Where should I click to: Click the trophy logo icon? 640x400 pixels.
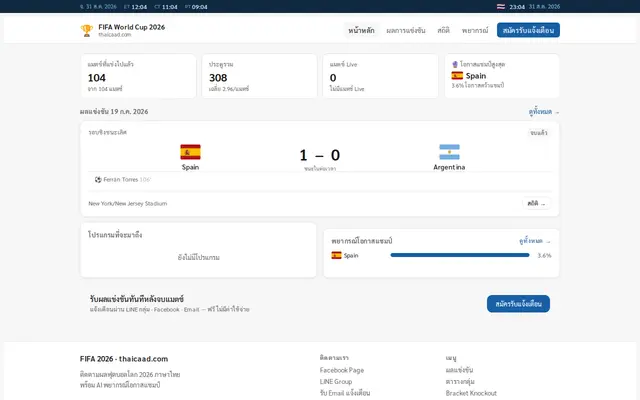87,31
